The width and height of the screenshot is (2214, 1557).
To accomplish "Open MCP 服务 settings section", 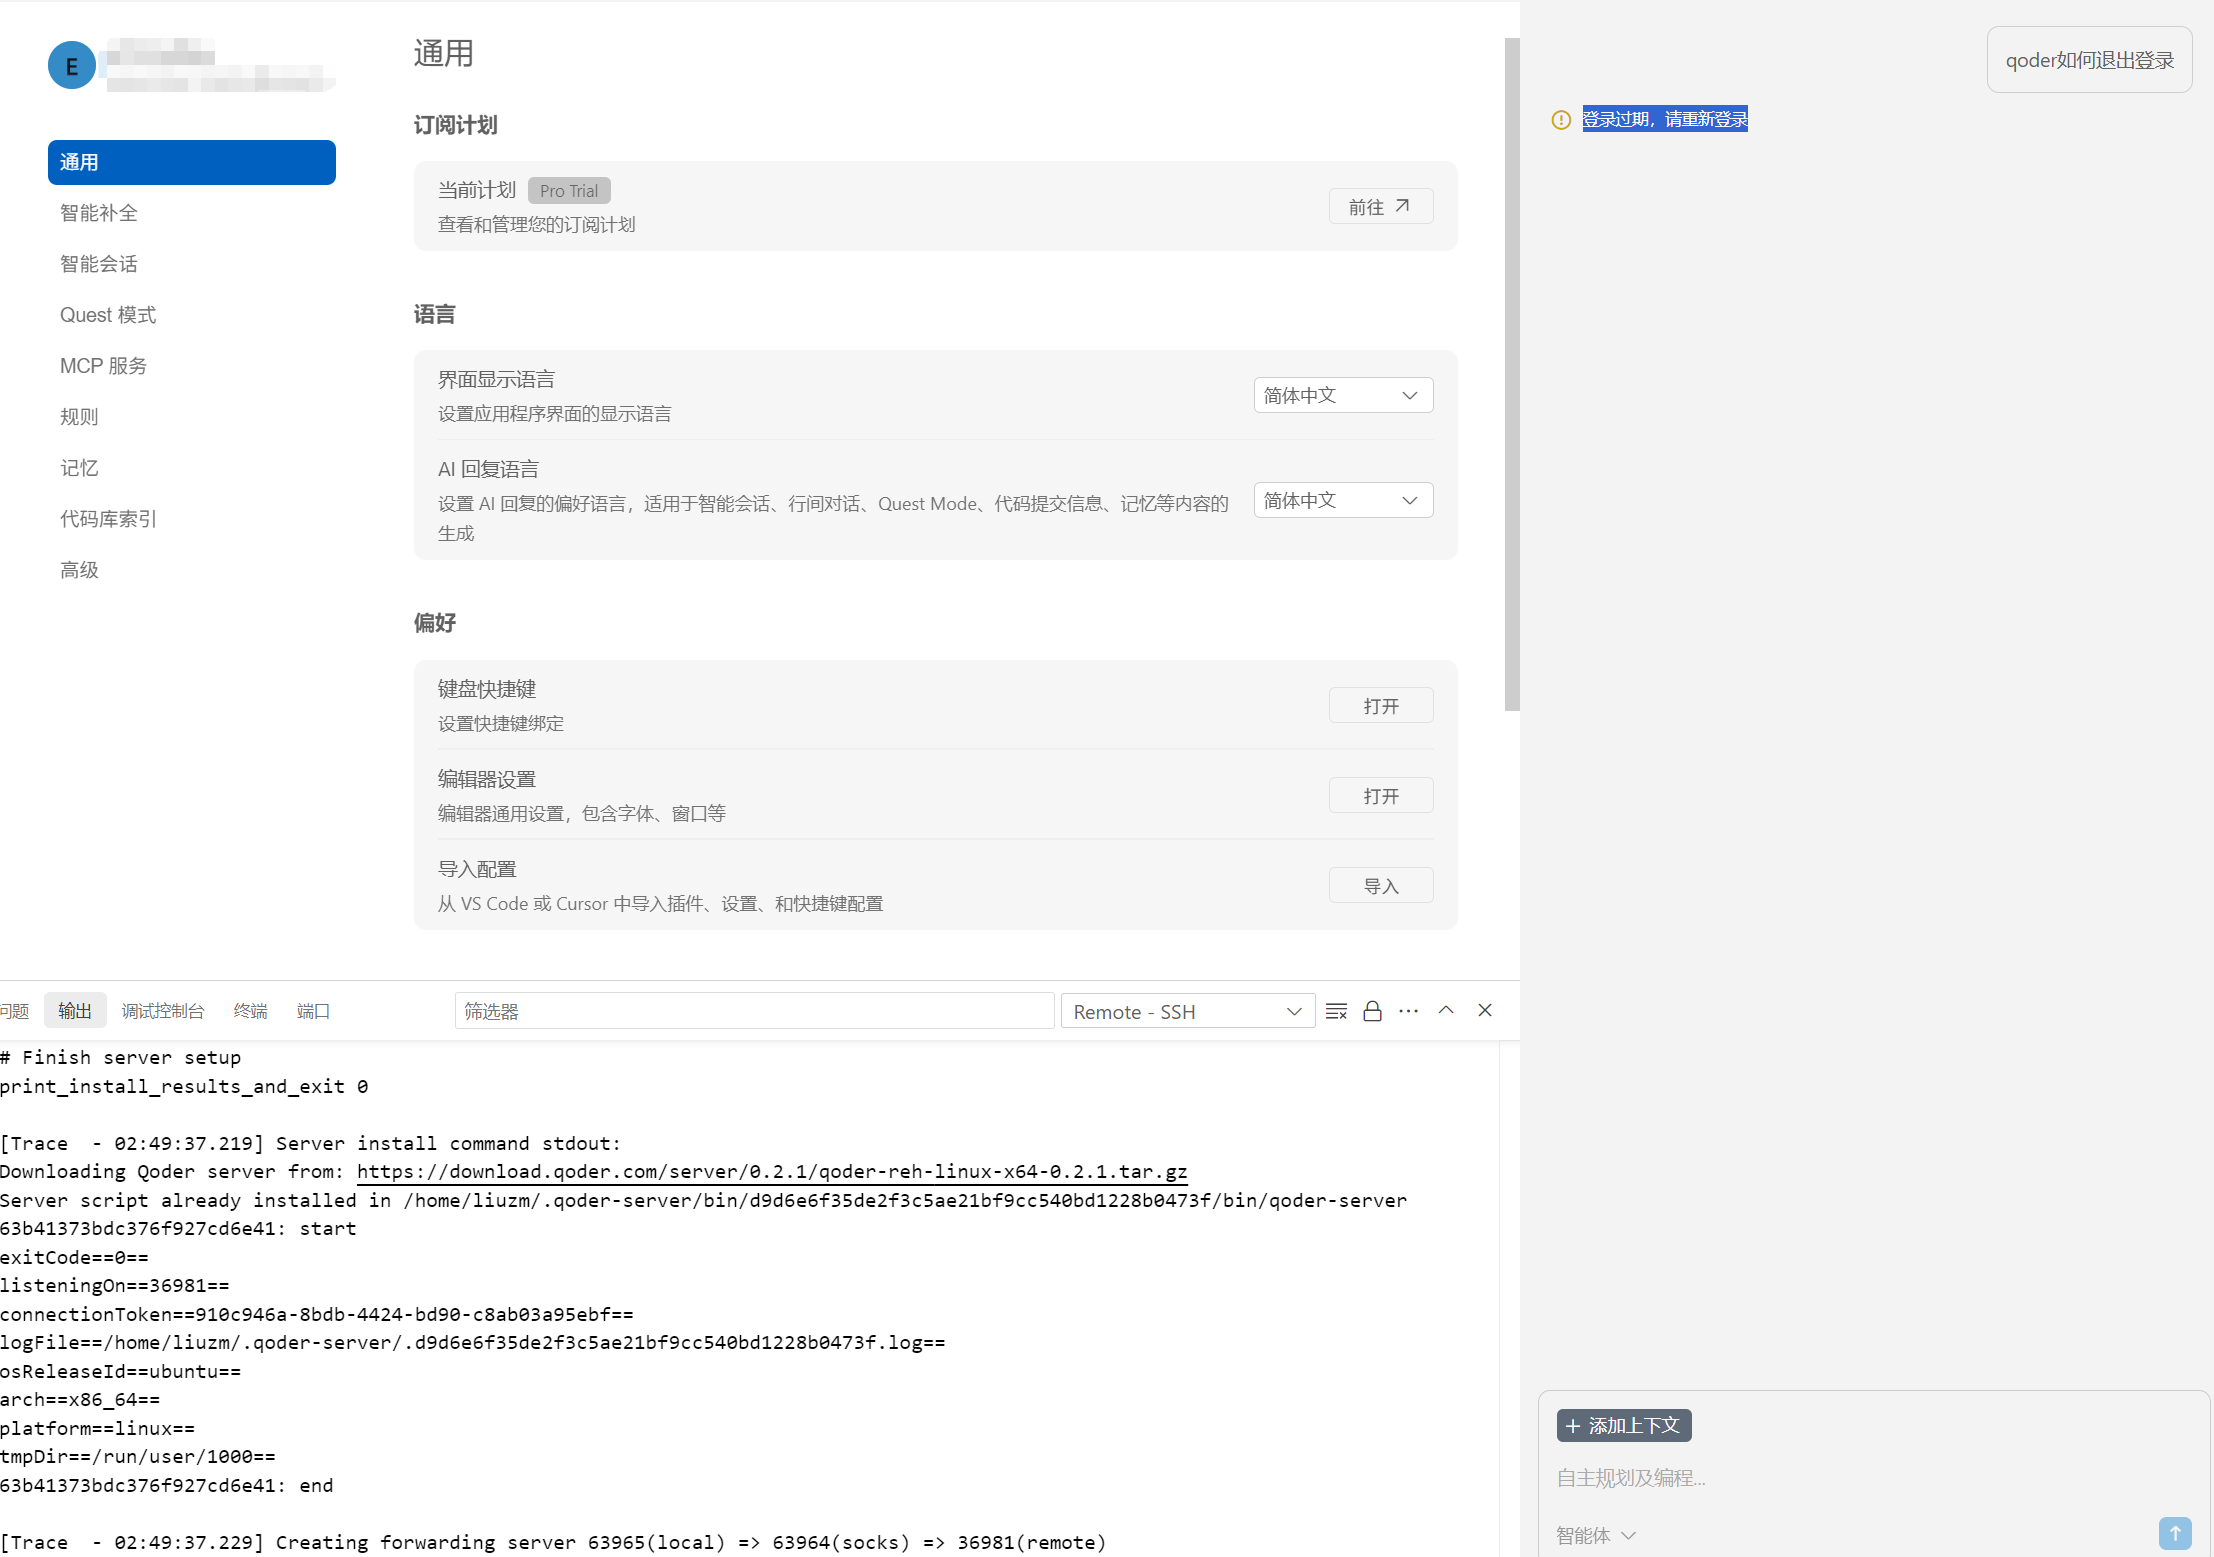I will (x=103, y=366).
